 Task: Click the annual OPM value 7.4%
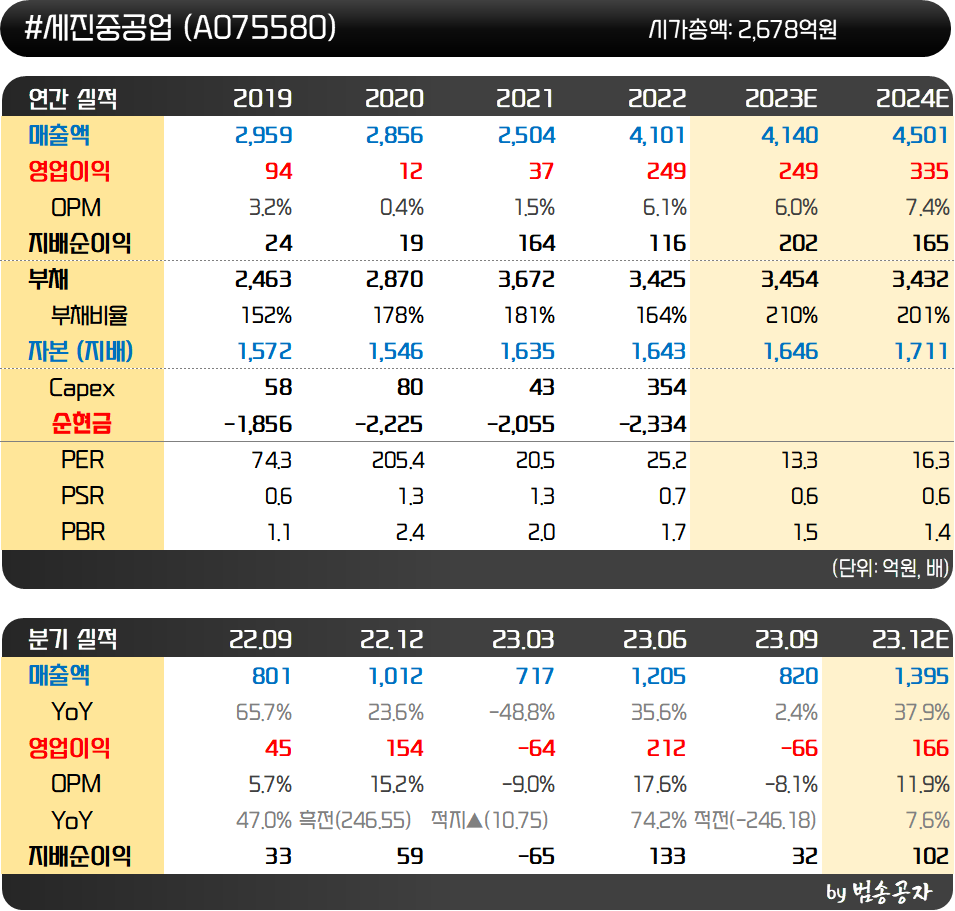point(928,208)
